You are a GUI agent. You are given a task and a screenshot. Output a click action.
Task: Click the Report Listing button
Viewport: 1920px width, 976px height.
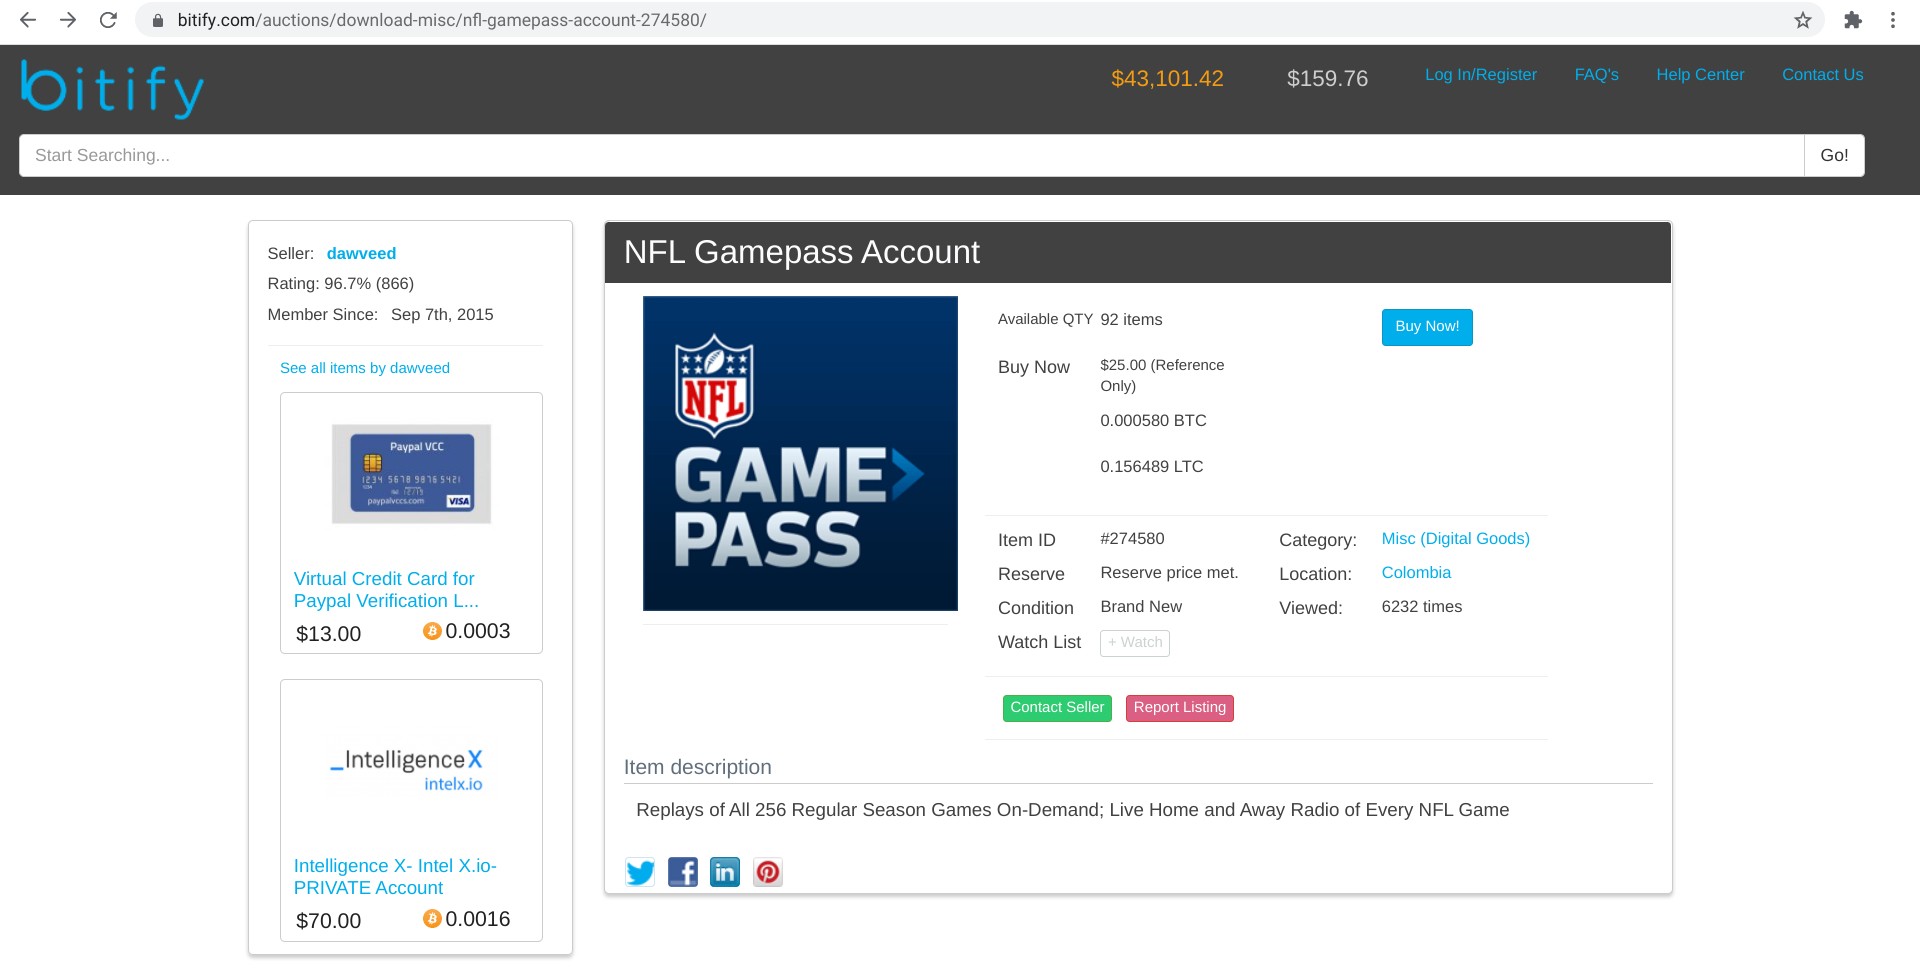click(x=1180, y=708)
